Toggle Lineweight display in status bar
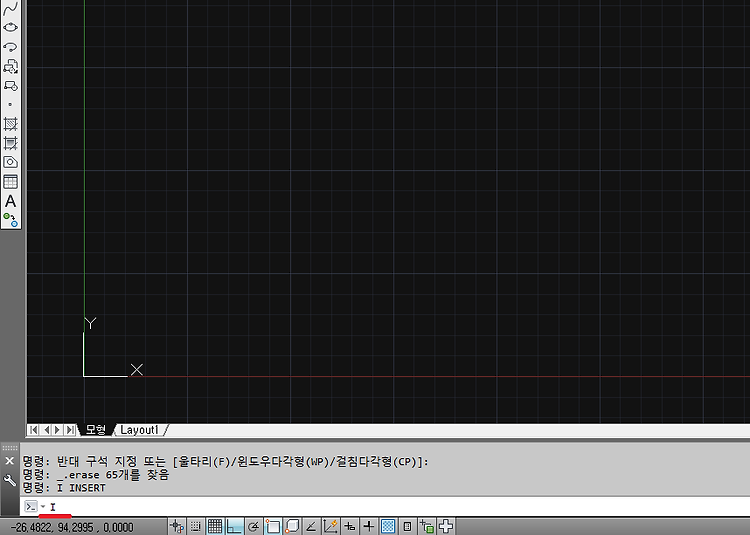Viewport: 750px width, 535px height. (x=369, y=526)
